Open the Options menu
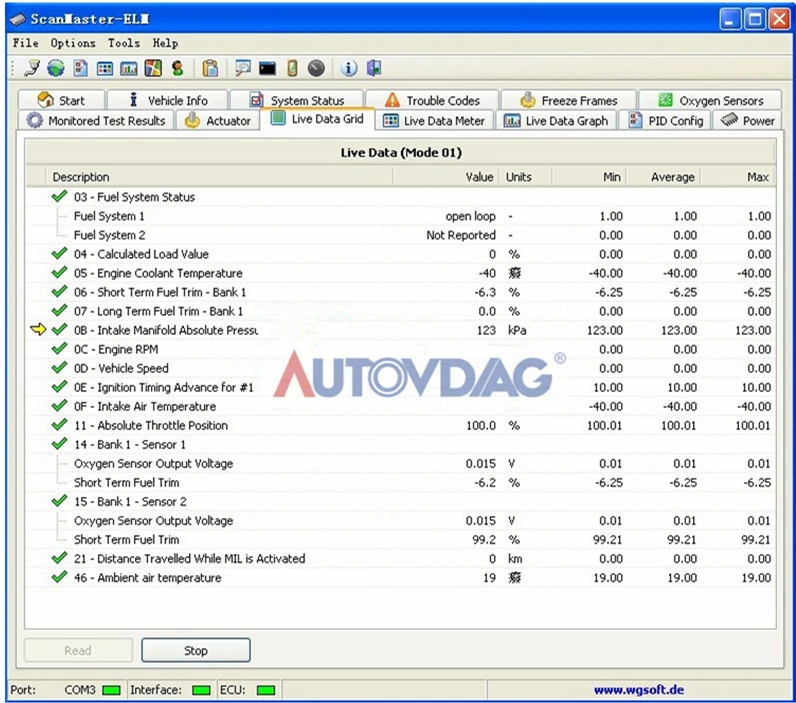796x703 pixels. coord(73,43)
